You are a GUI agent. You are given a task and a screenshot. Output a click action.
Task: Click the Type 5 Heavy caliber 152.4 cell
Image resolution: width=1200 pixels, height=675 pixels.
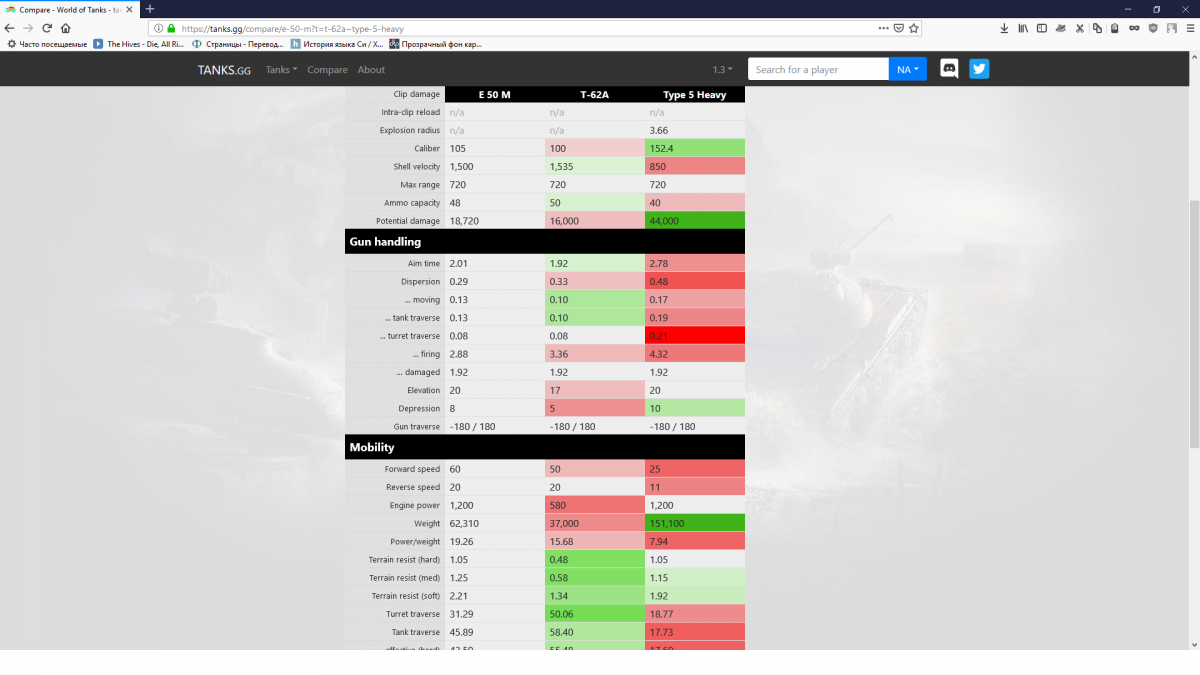tap(695, 148)
